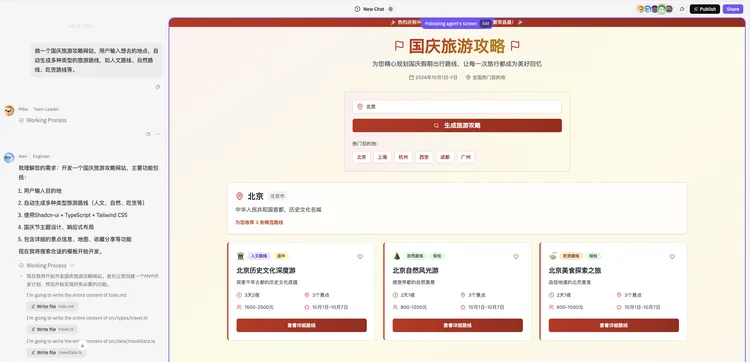Viewport: 750px width, 362px height.
Task: Click Mike's avatar in the chat
Action: (x=9, y=111)
